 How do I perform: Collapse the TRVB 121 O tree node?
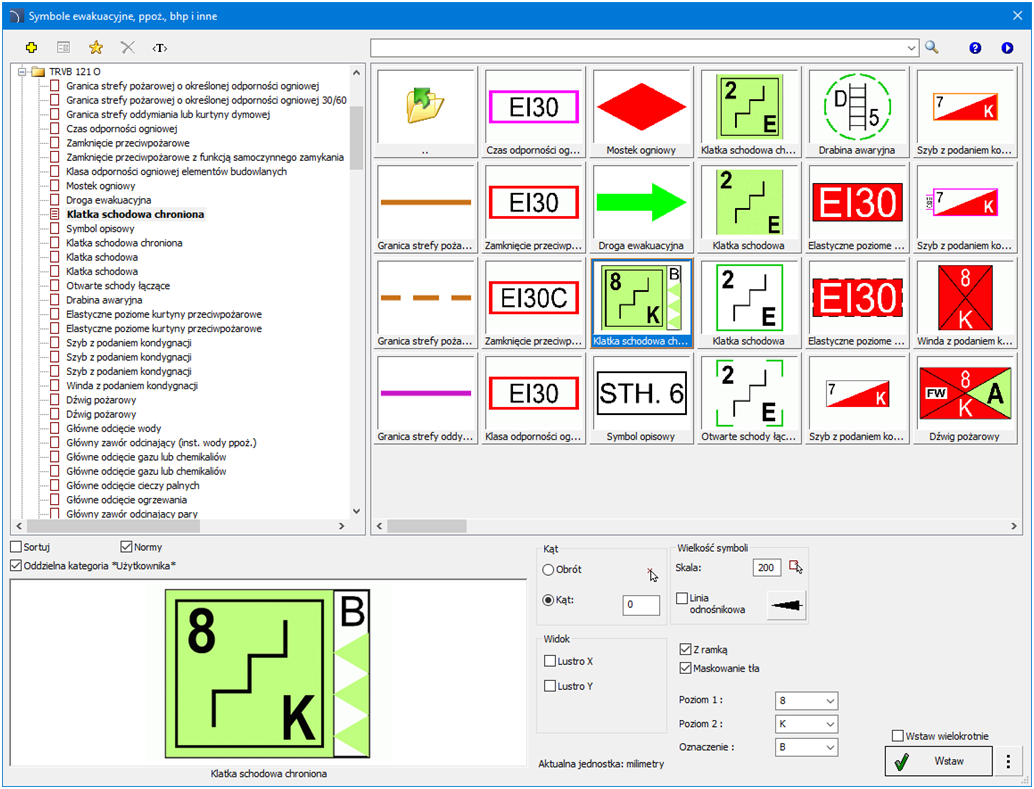[22, 72]
